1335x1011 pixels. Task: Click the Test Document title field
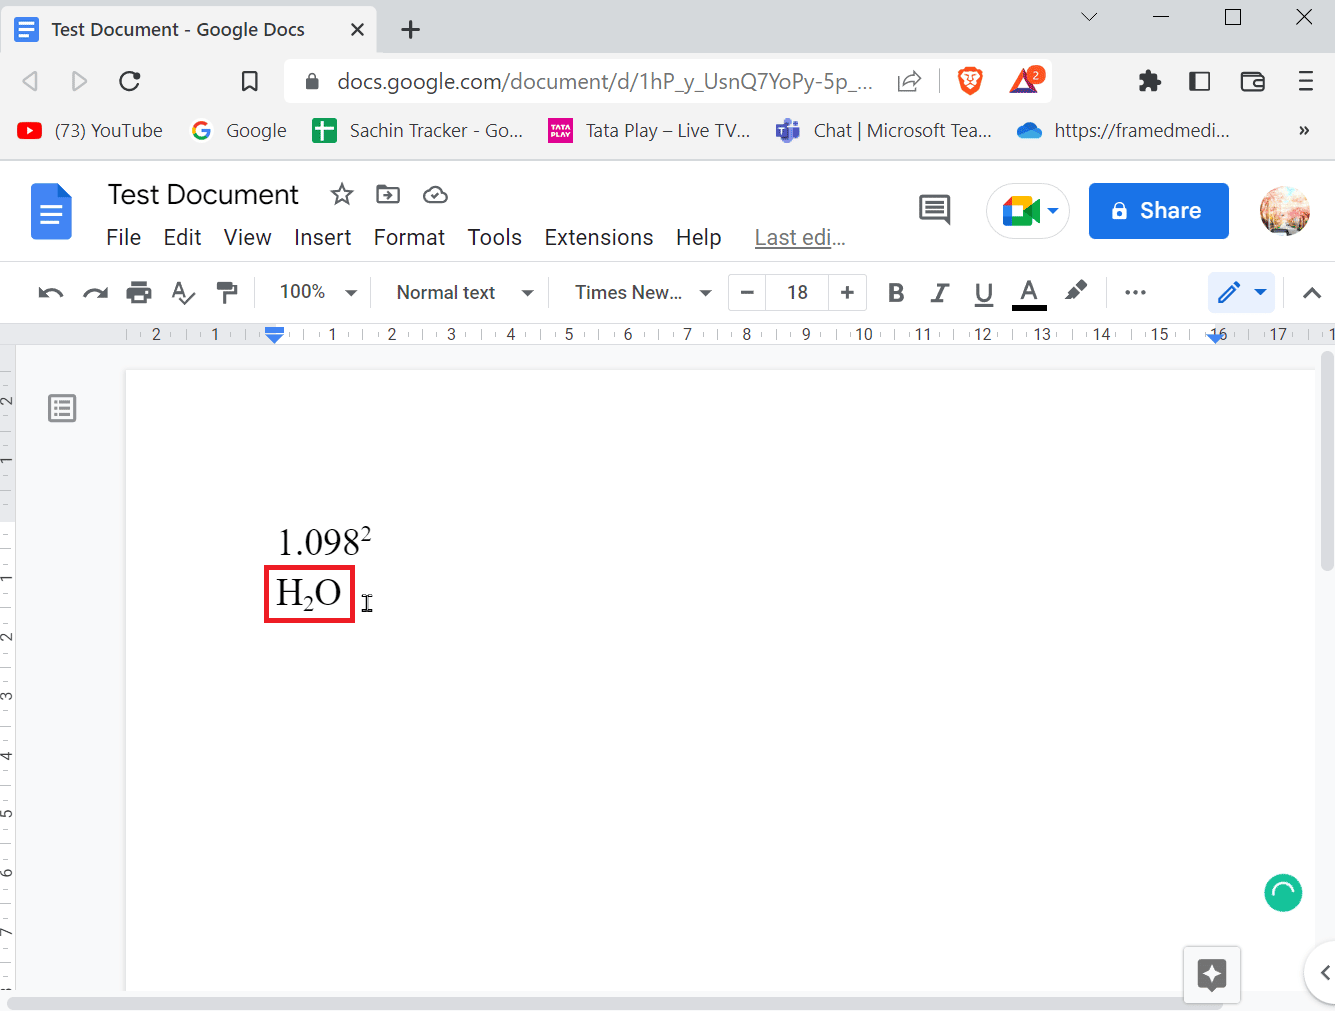203,194
